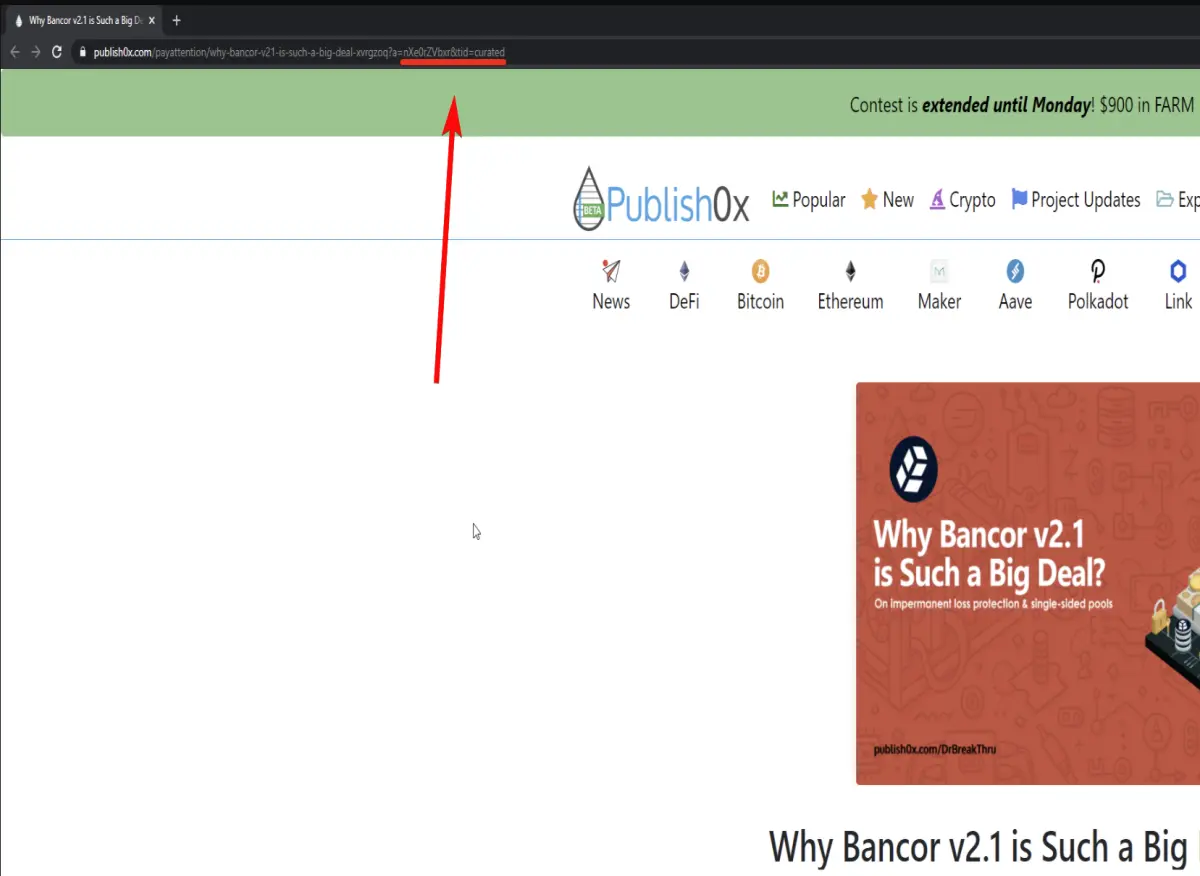Click the Maker category icon
Screen dimensions: 1200x876
939,271
